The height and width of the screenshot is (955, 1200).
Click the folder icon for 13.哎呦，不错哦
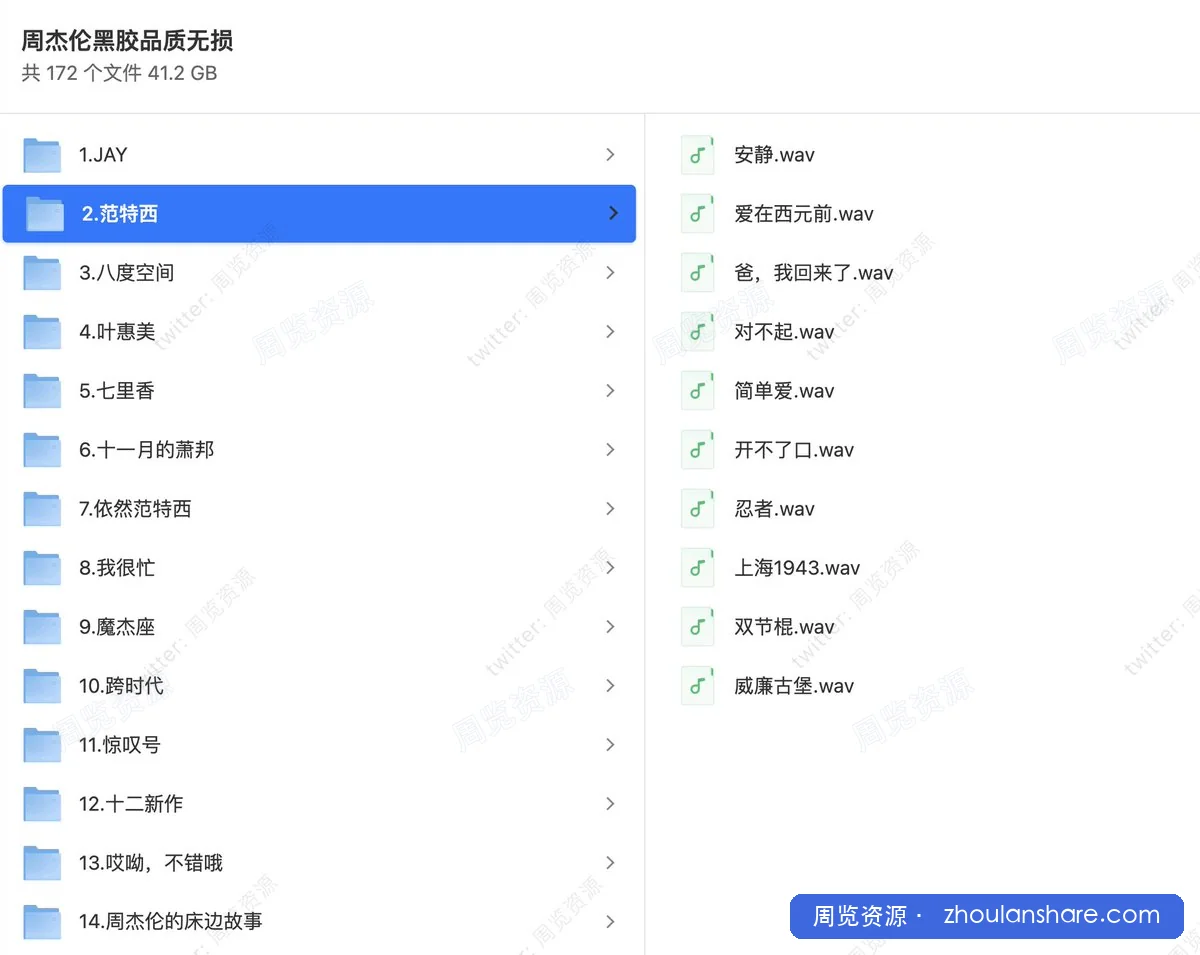42,863
